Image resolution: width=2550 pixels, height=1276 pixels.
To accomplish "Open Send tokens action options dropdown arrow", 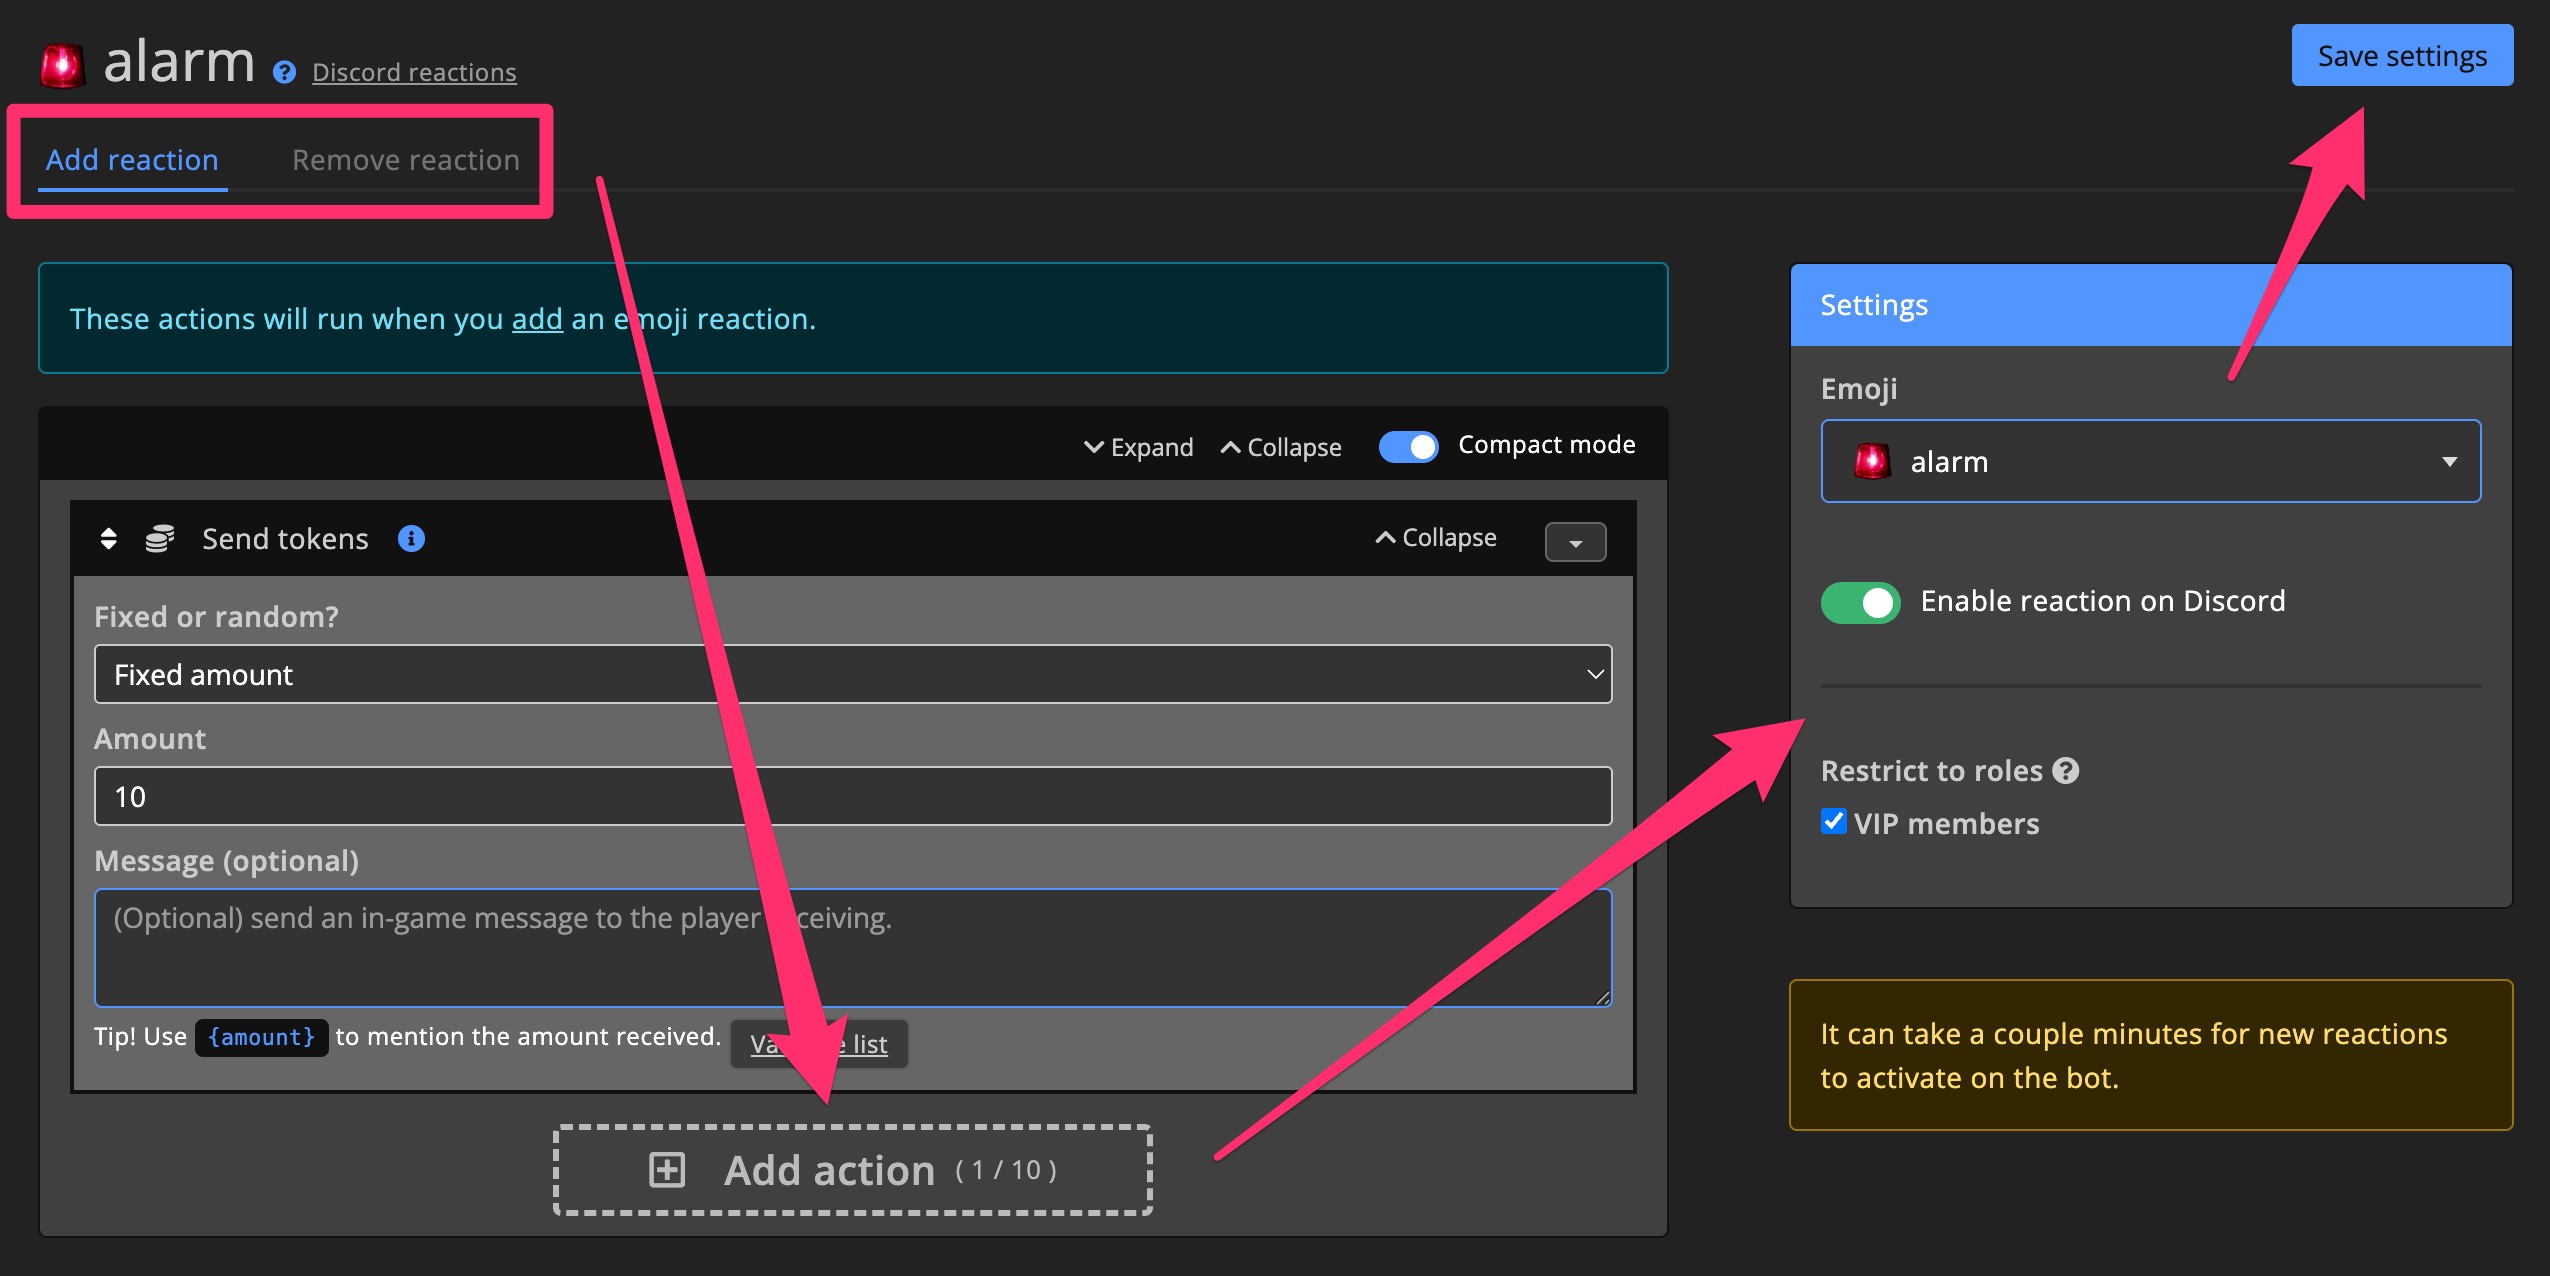I will (x=1575, y=542).
